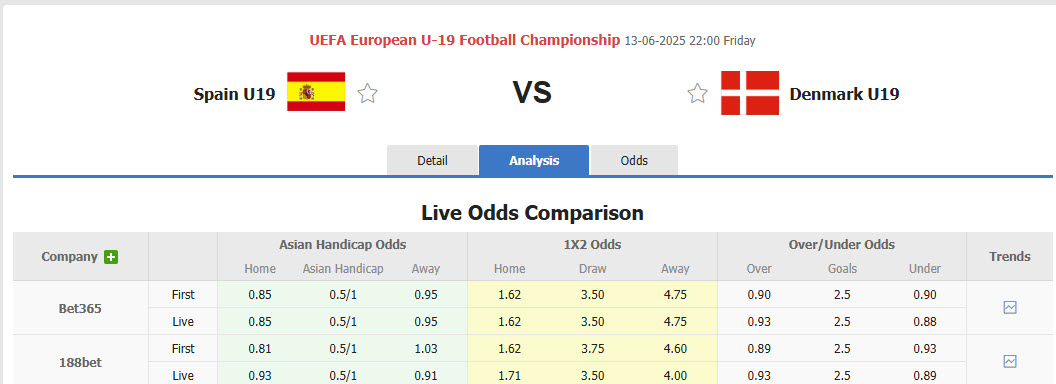Screen dimensions: 1056x384
Task: Click the Company column header
Action: [x=69, y=257]
